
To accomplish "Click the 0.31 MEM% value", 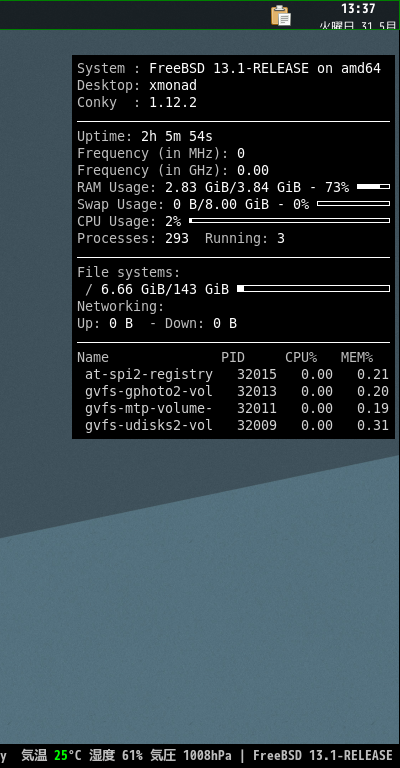I will tap(373, 426).
